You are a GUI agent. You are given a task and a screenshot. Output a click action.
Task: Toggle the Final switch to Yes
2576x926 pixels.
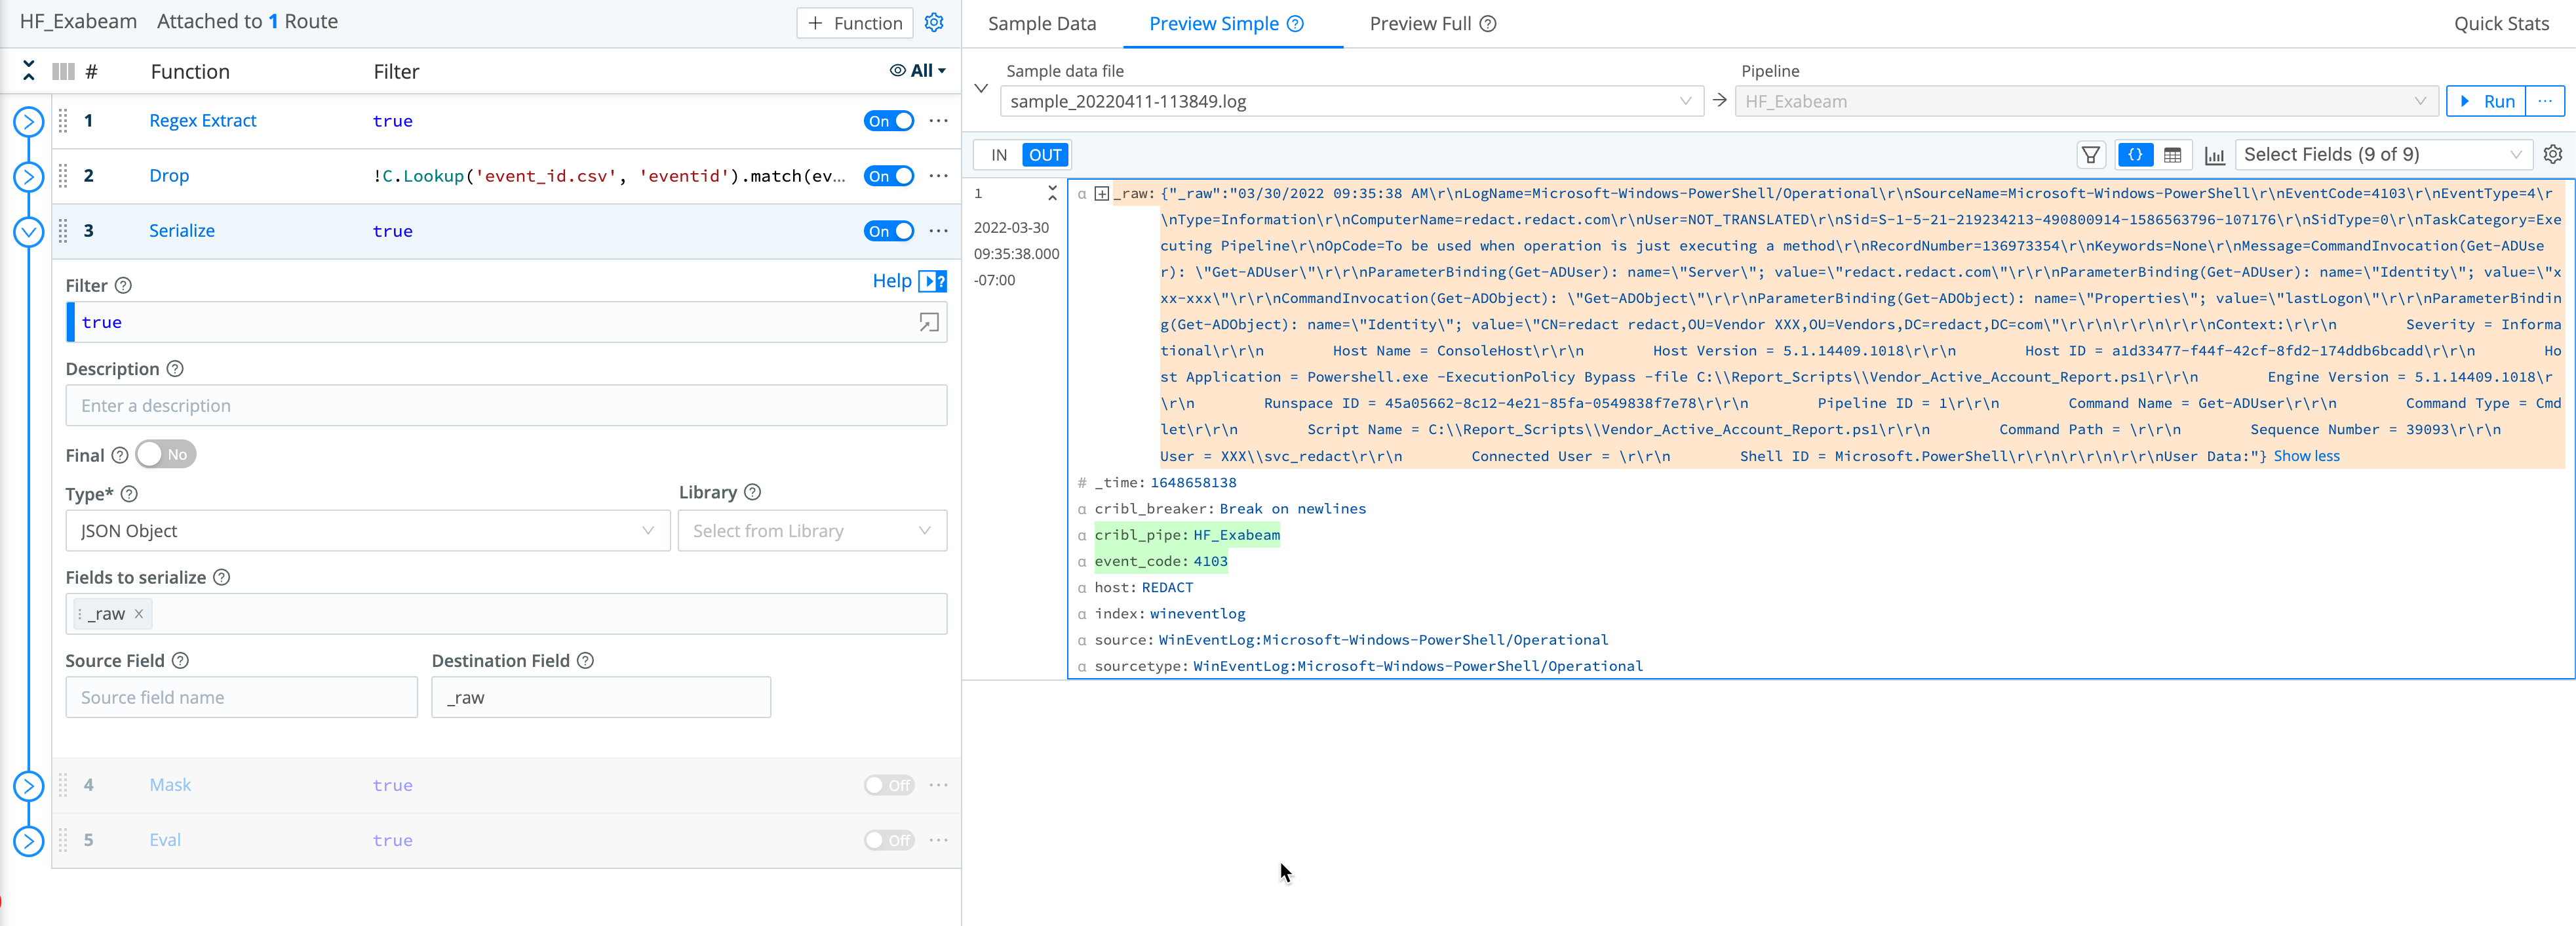click(x=166, y=454)
